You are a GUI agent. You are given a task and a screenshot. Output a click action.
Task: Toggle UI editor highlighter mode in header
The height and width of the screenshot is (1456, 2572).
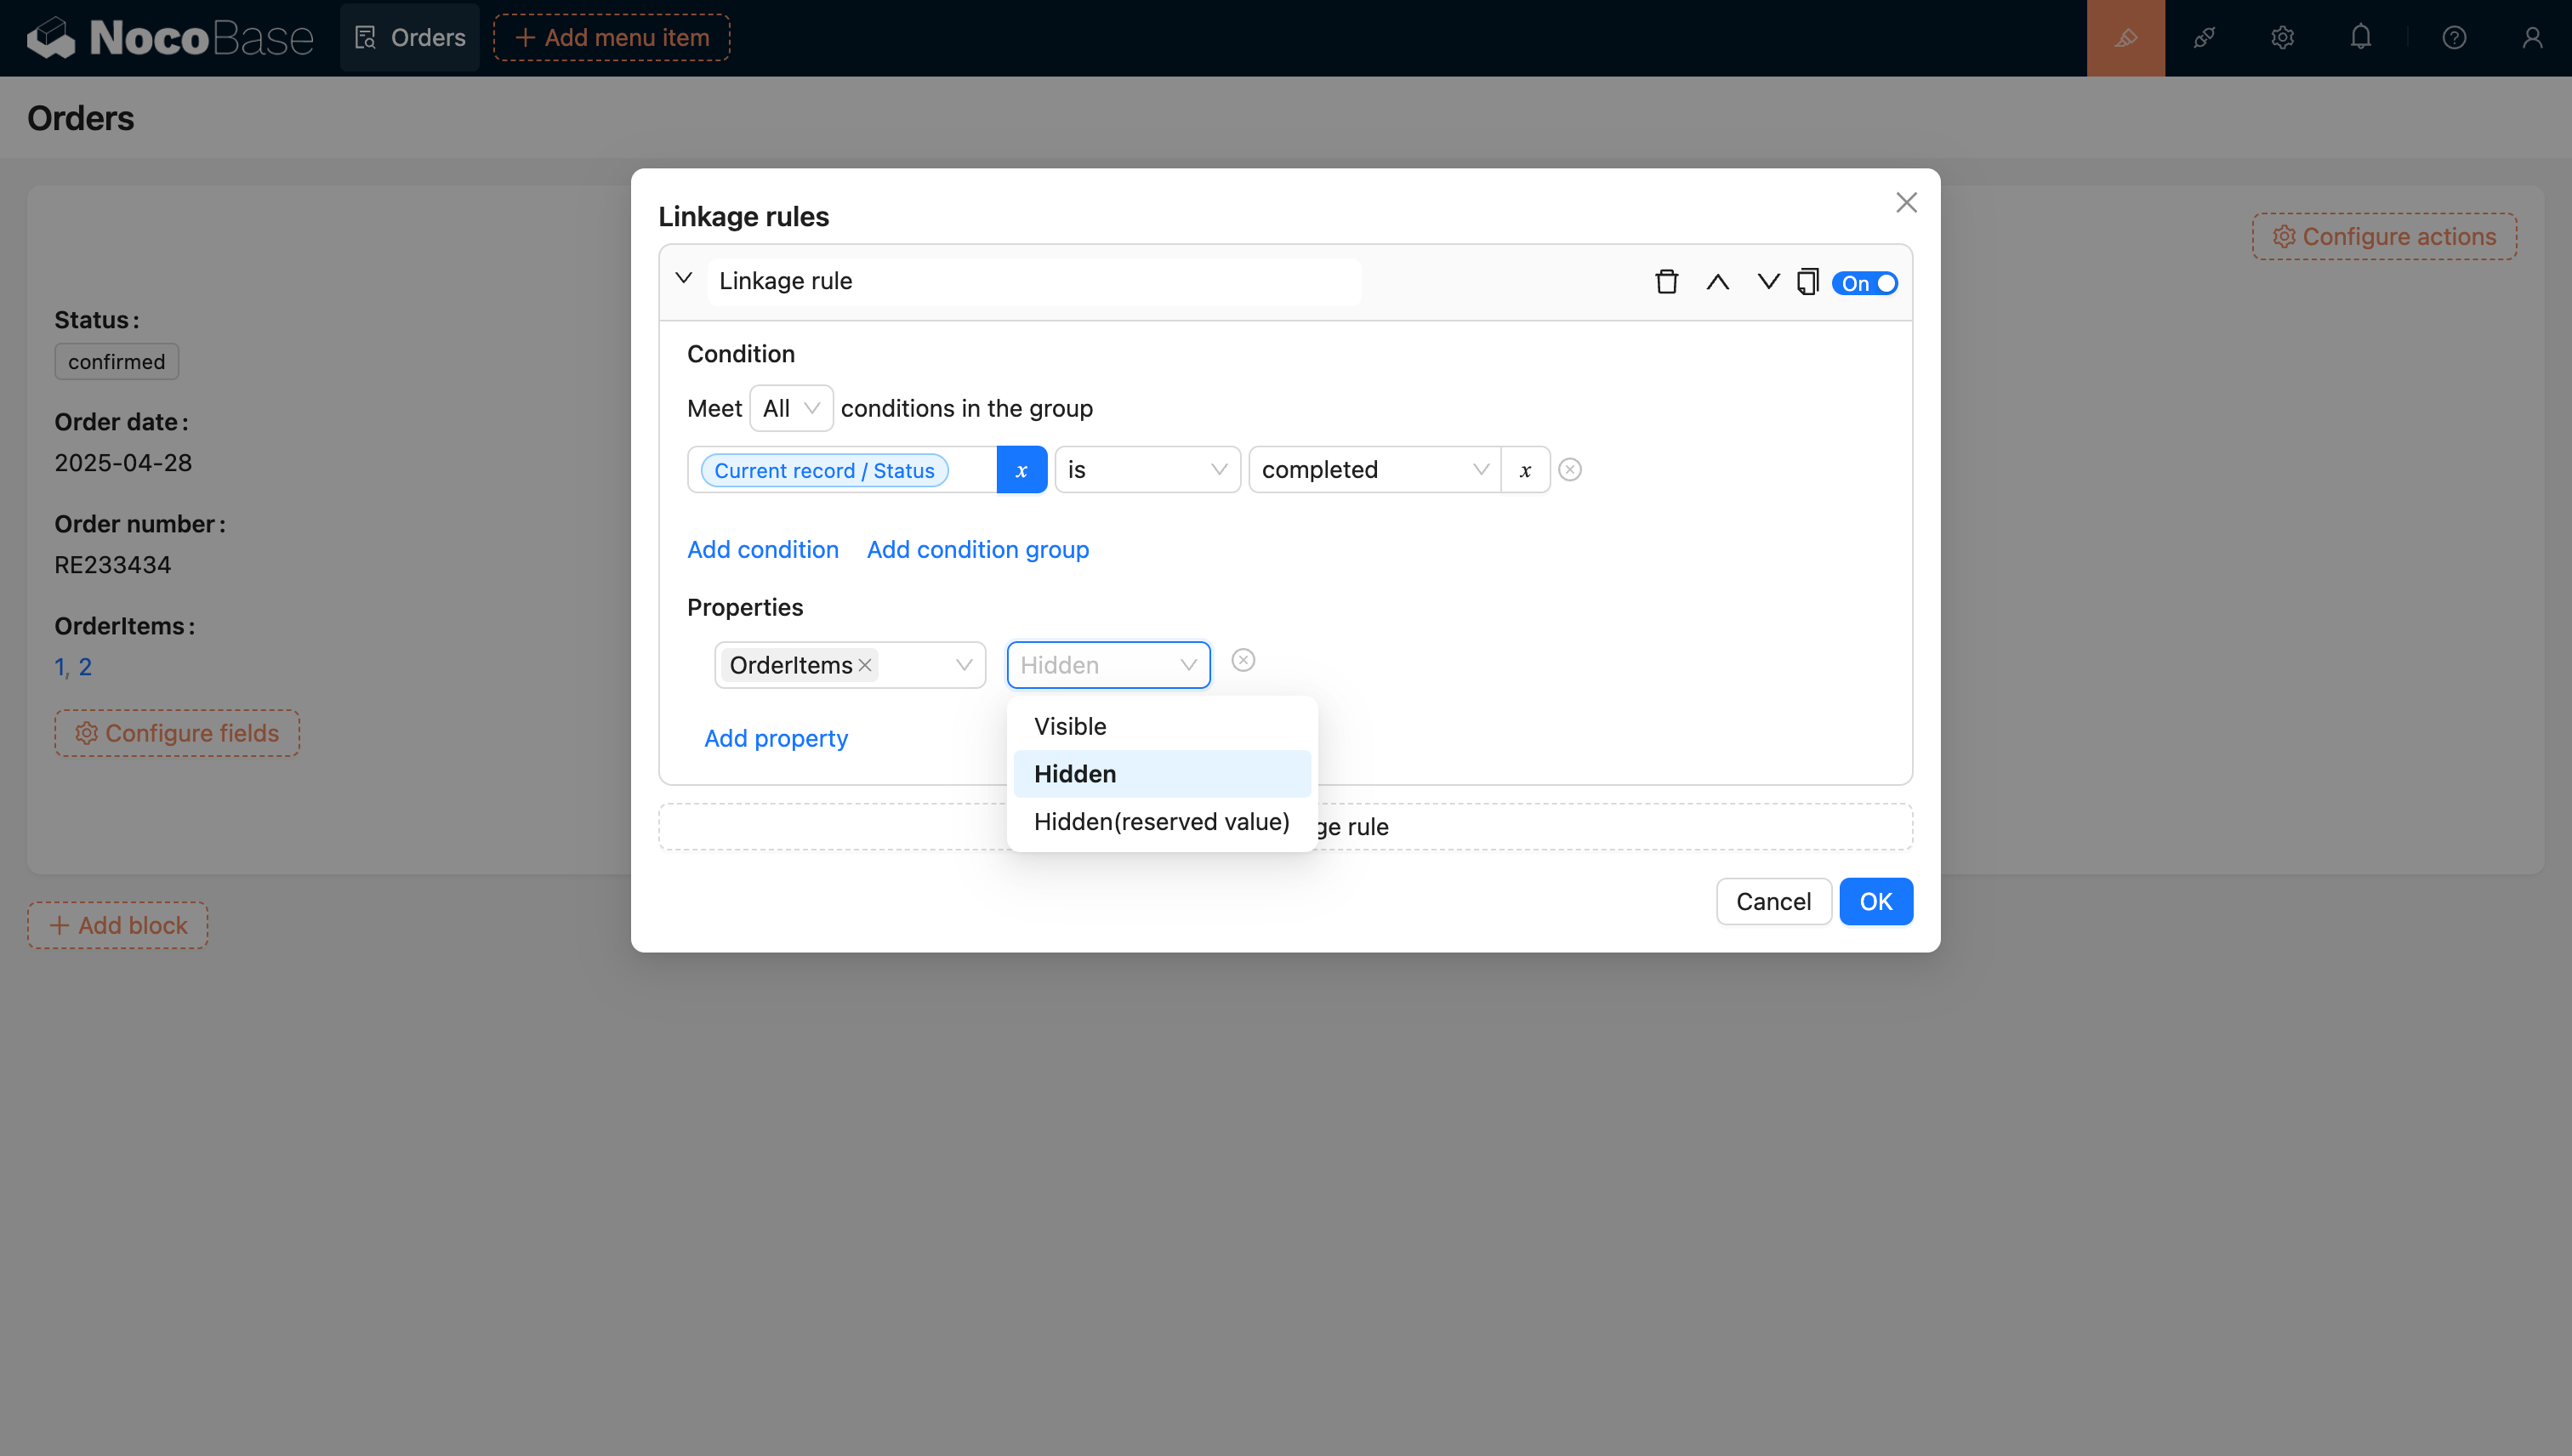pyautogui.click(x=2125, y=38)
